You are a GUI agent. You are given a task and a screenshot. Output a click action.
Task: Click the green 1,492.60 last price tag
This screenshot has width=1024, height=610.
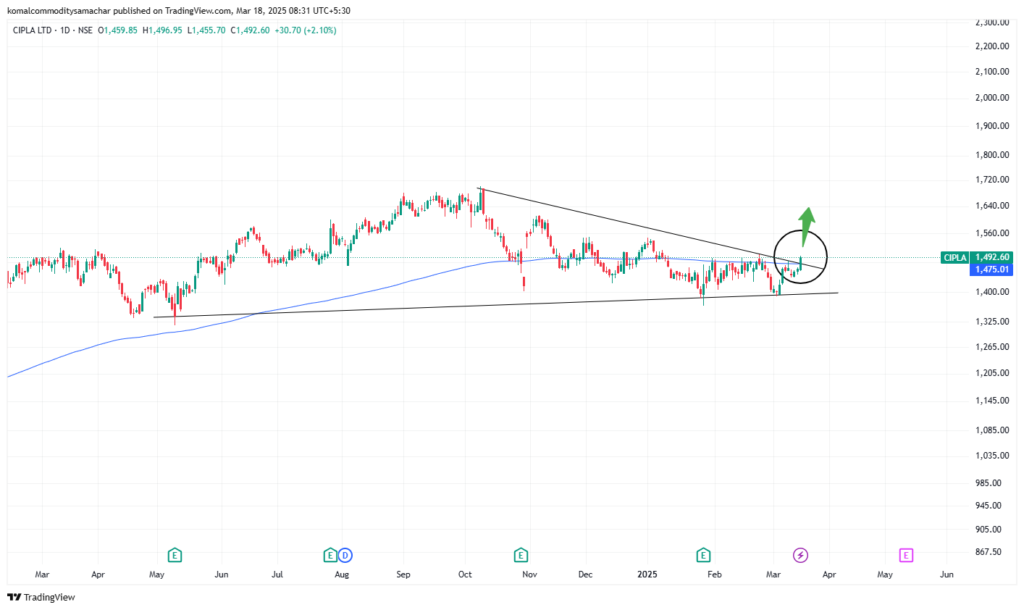991,257
